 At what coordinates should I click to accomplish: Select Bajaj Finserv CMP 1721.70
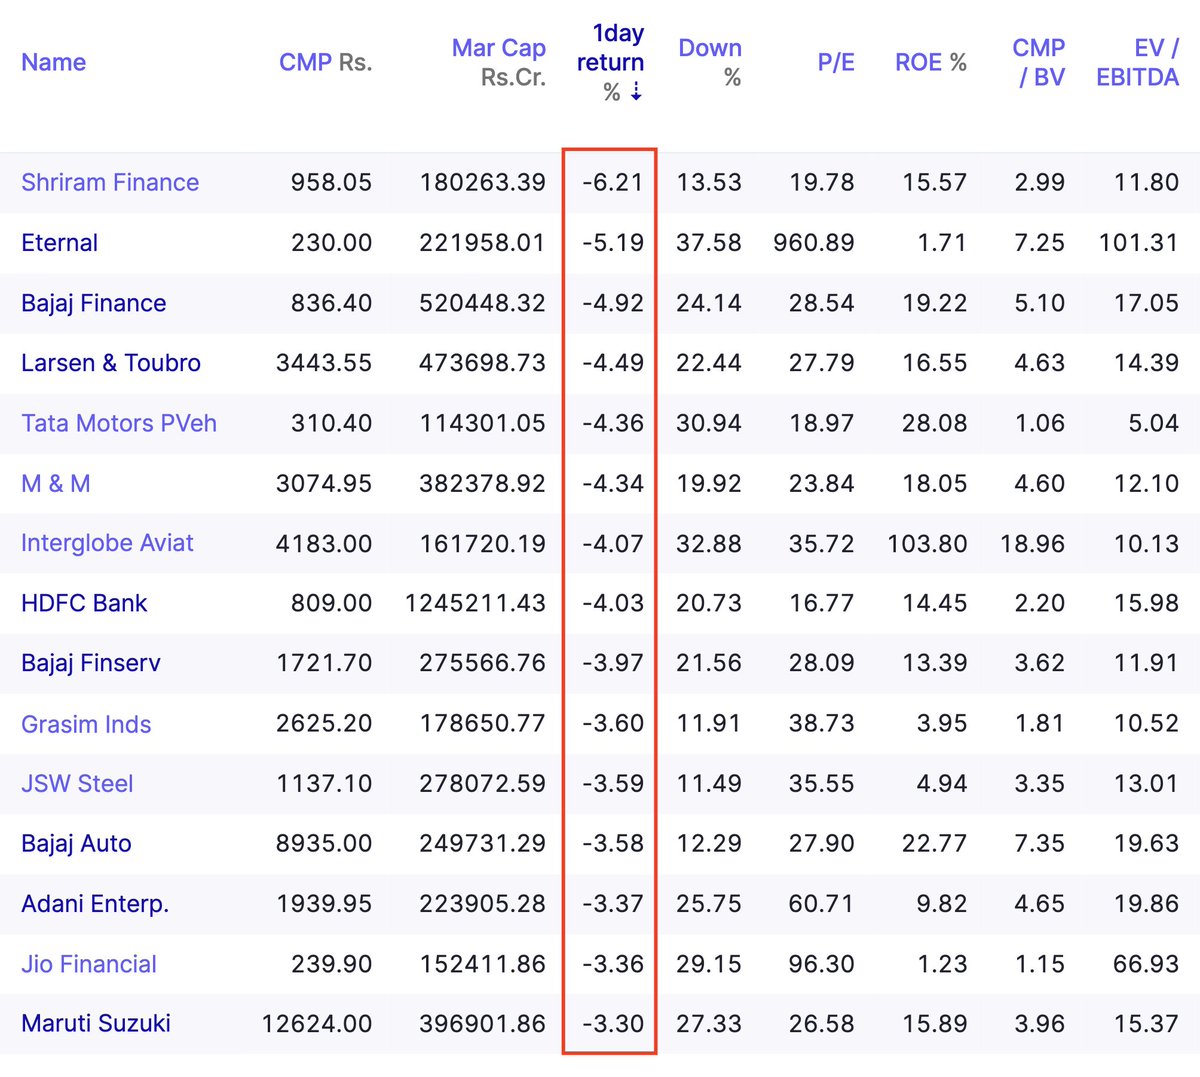point(324,663)
